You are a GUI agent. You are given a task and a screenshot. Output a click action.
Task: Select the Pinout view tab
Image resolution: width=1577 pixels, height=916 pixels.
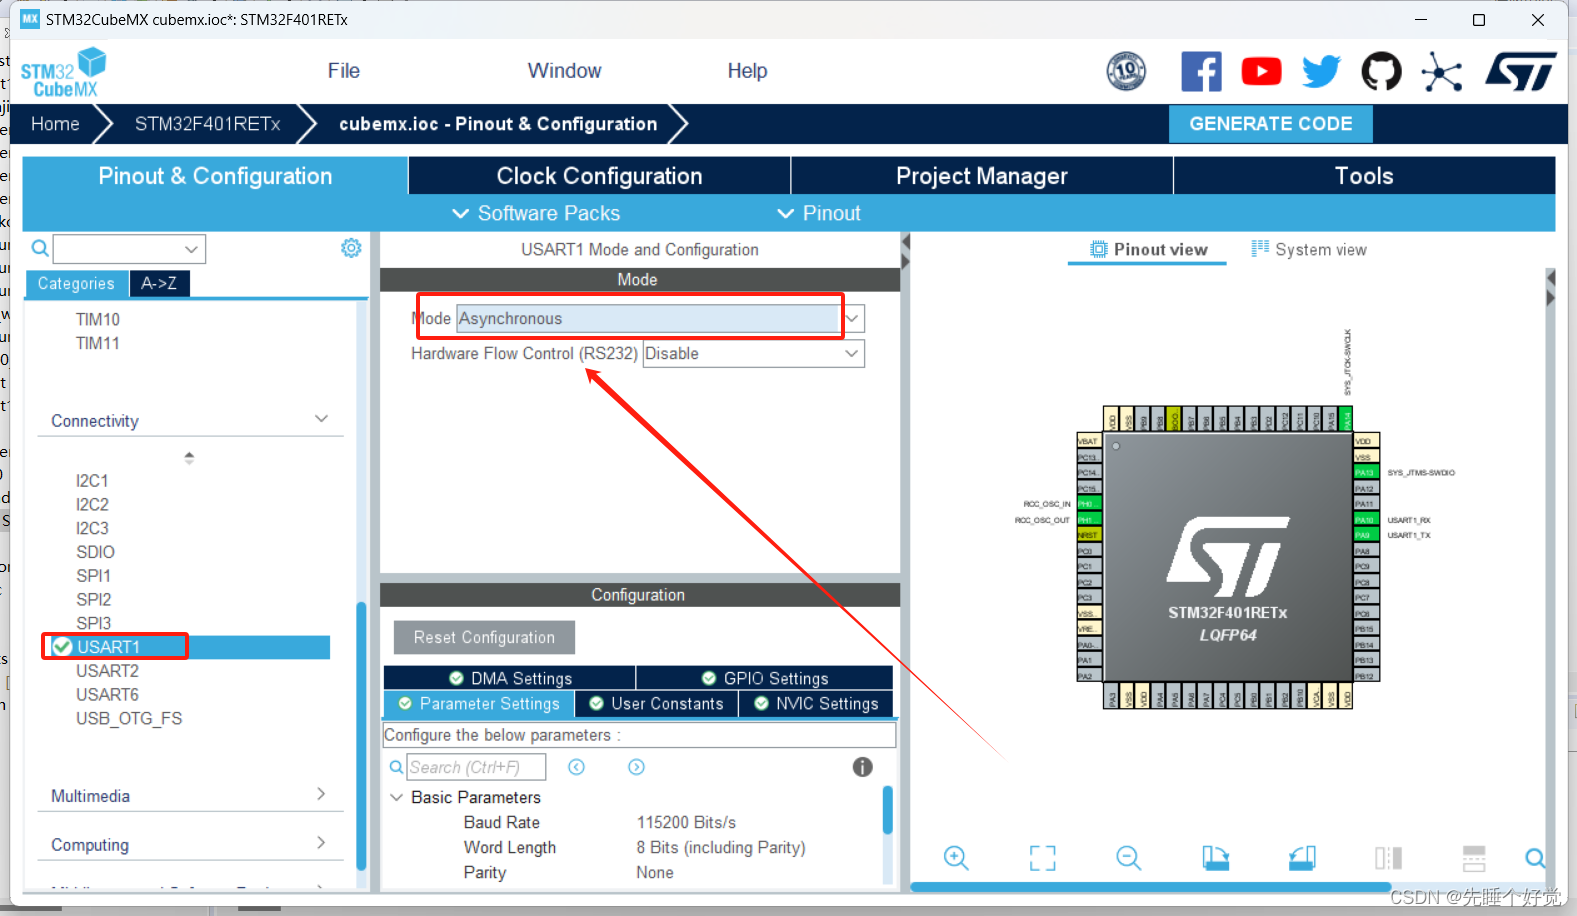tap(1148, 250)
